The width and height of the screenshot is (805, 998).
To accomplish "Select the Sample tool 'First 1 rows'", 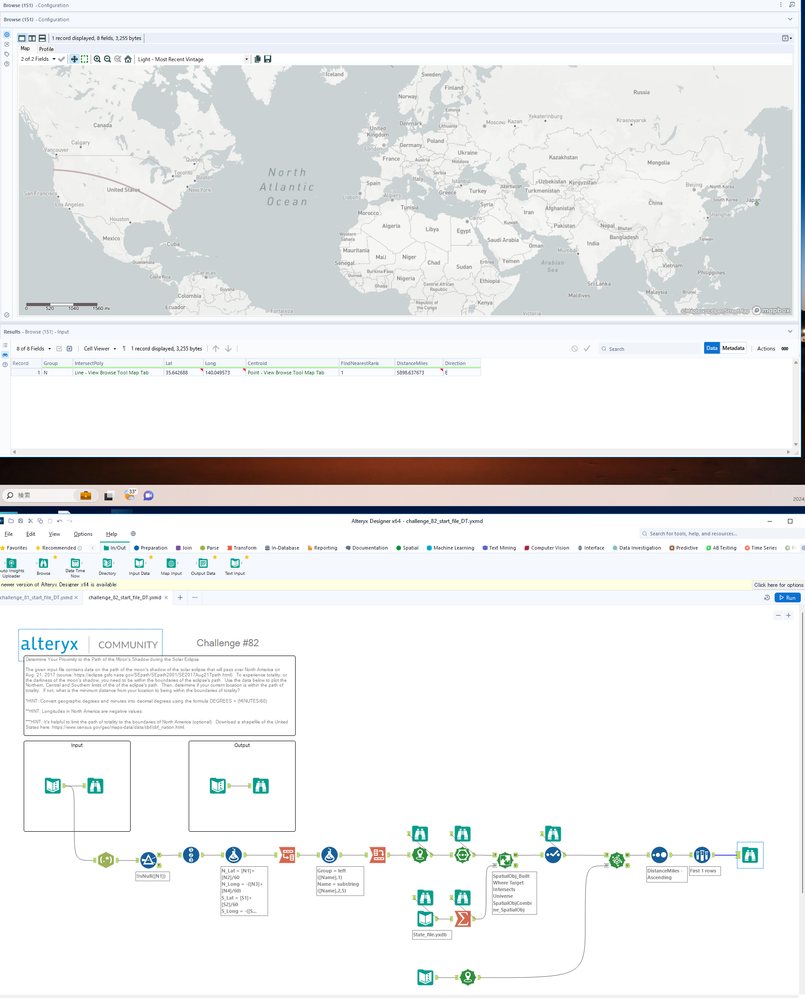I will coord(702,855).
